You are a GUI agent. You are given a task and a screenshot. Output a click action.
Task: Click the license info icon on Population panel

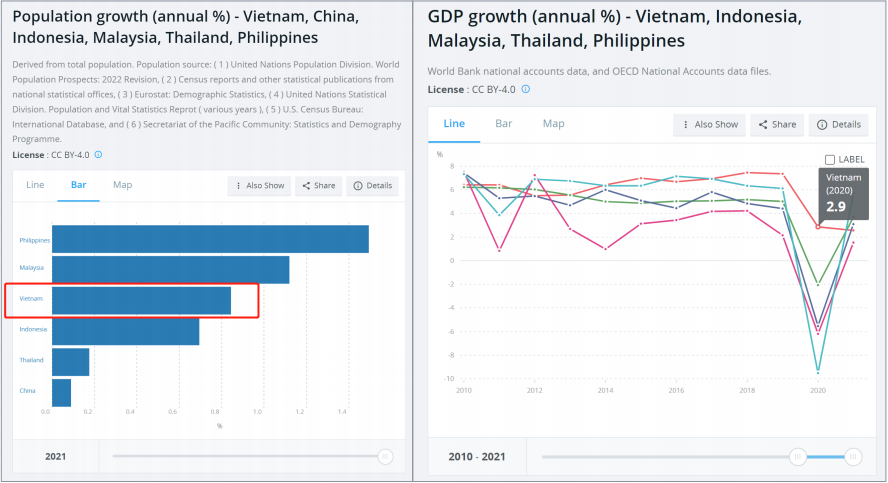point(98,155)
